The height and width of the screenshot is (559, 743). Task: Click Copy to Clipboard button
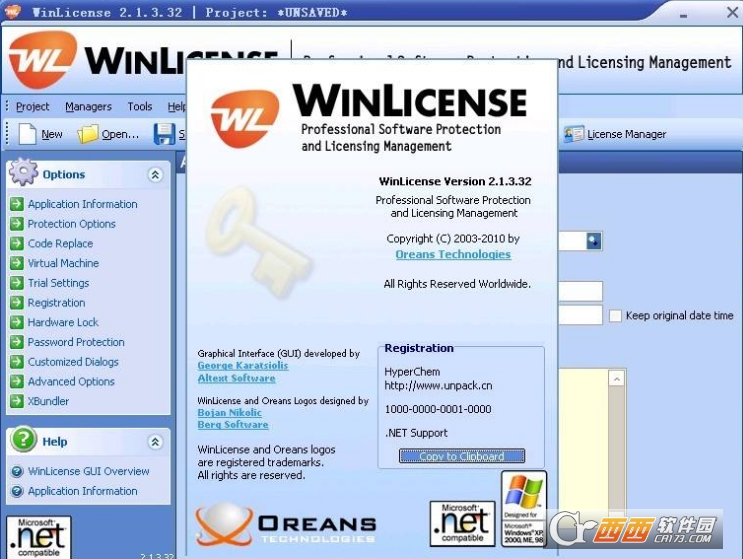[x=462, y=456]
